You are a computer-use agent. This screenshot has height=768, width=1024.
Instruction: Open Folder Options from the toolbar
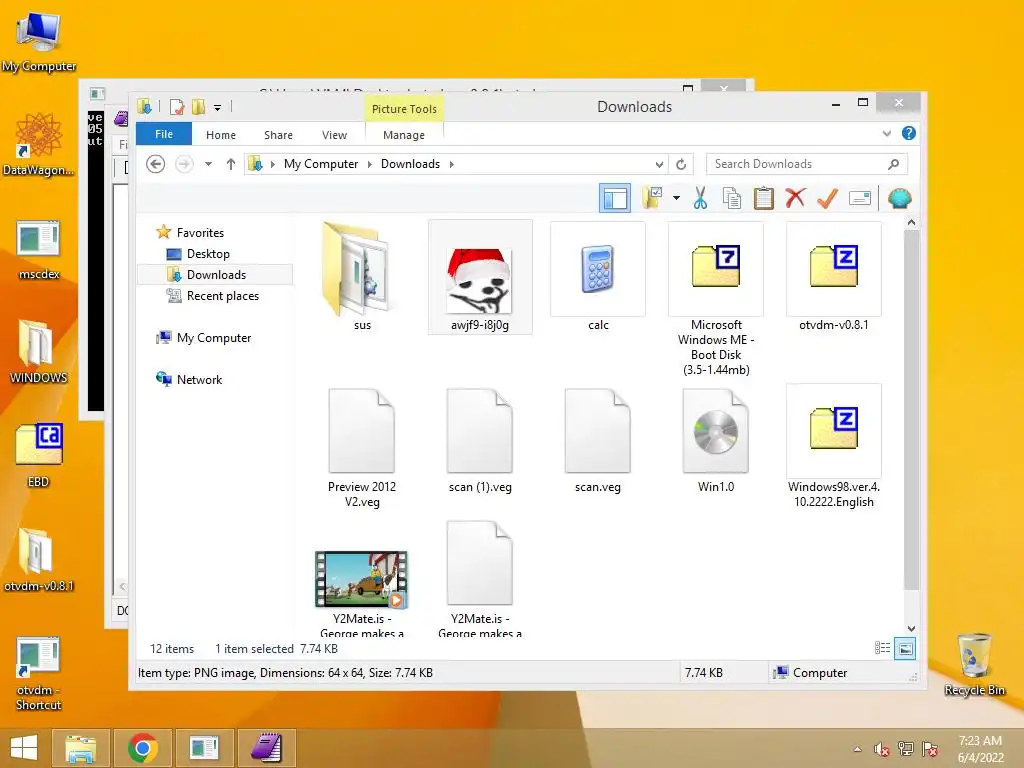point(652,198)
